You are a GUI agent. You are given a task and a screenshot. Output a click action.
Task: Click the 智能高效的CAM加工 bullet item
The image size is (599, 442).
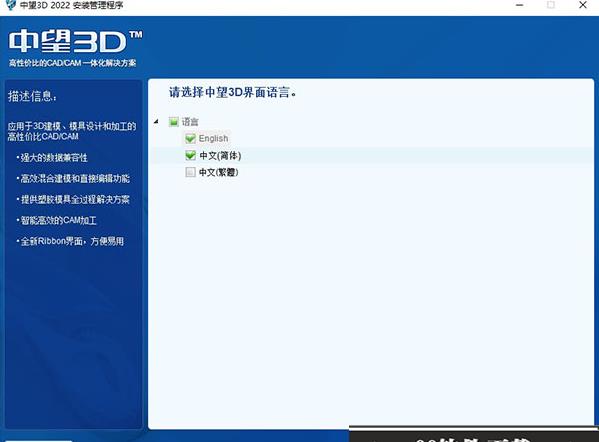tap(56, 220)
